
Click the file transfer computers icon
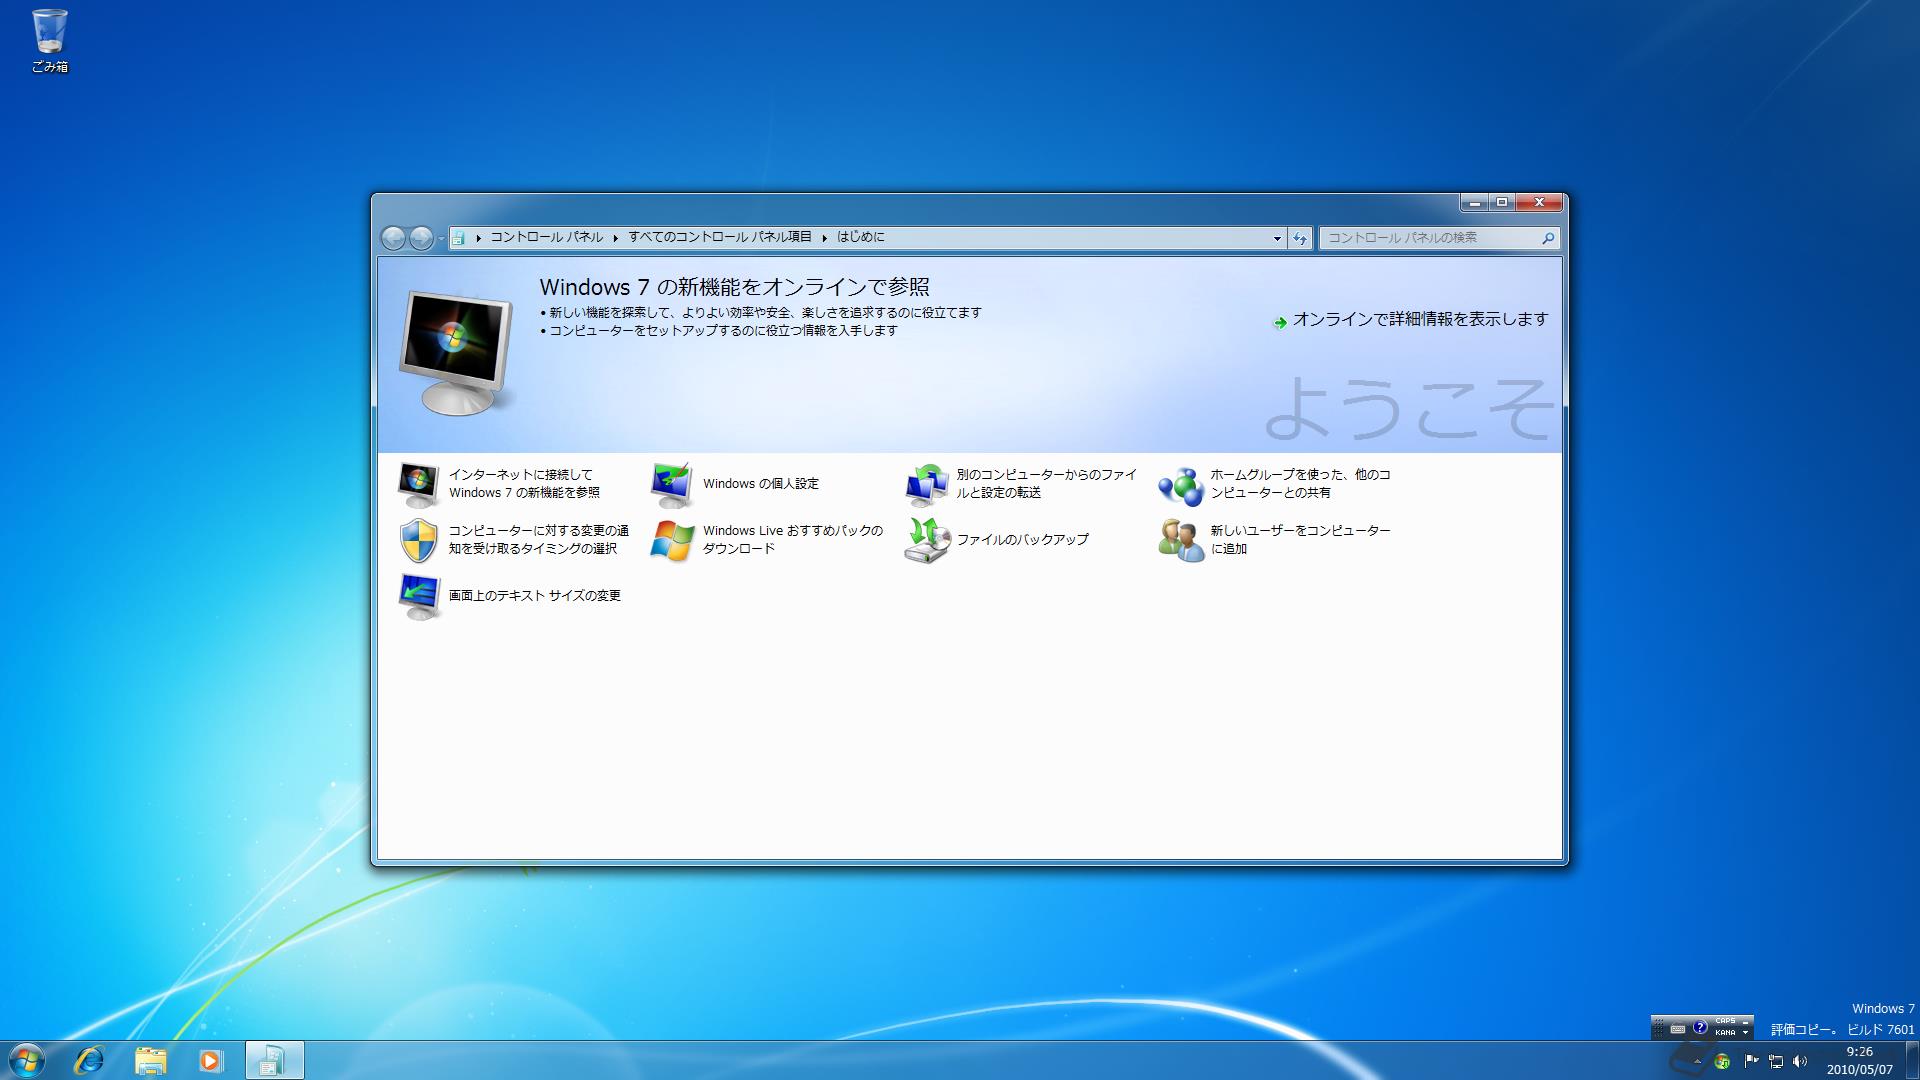(x=926, y=484)
